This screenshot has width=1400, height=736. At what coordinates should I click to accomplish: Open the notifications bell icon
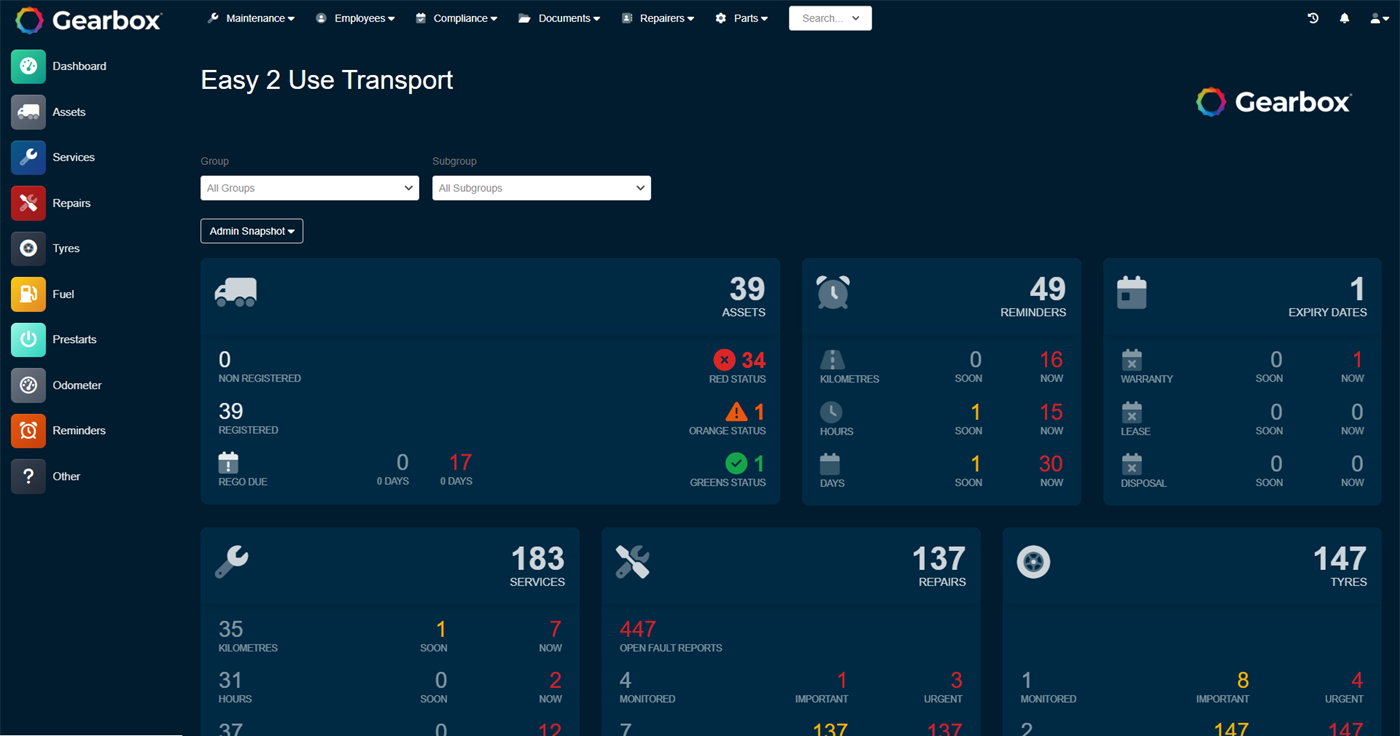pyautogui.click(x=1345, y=18)
